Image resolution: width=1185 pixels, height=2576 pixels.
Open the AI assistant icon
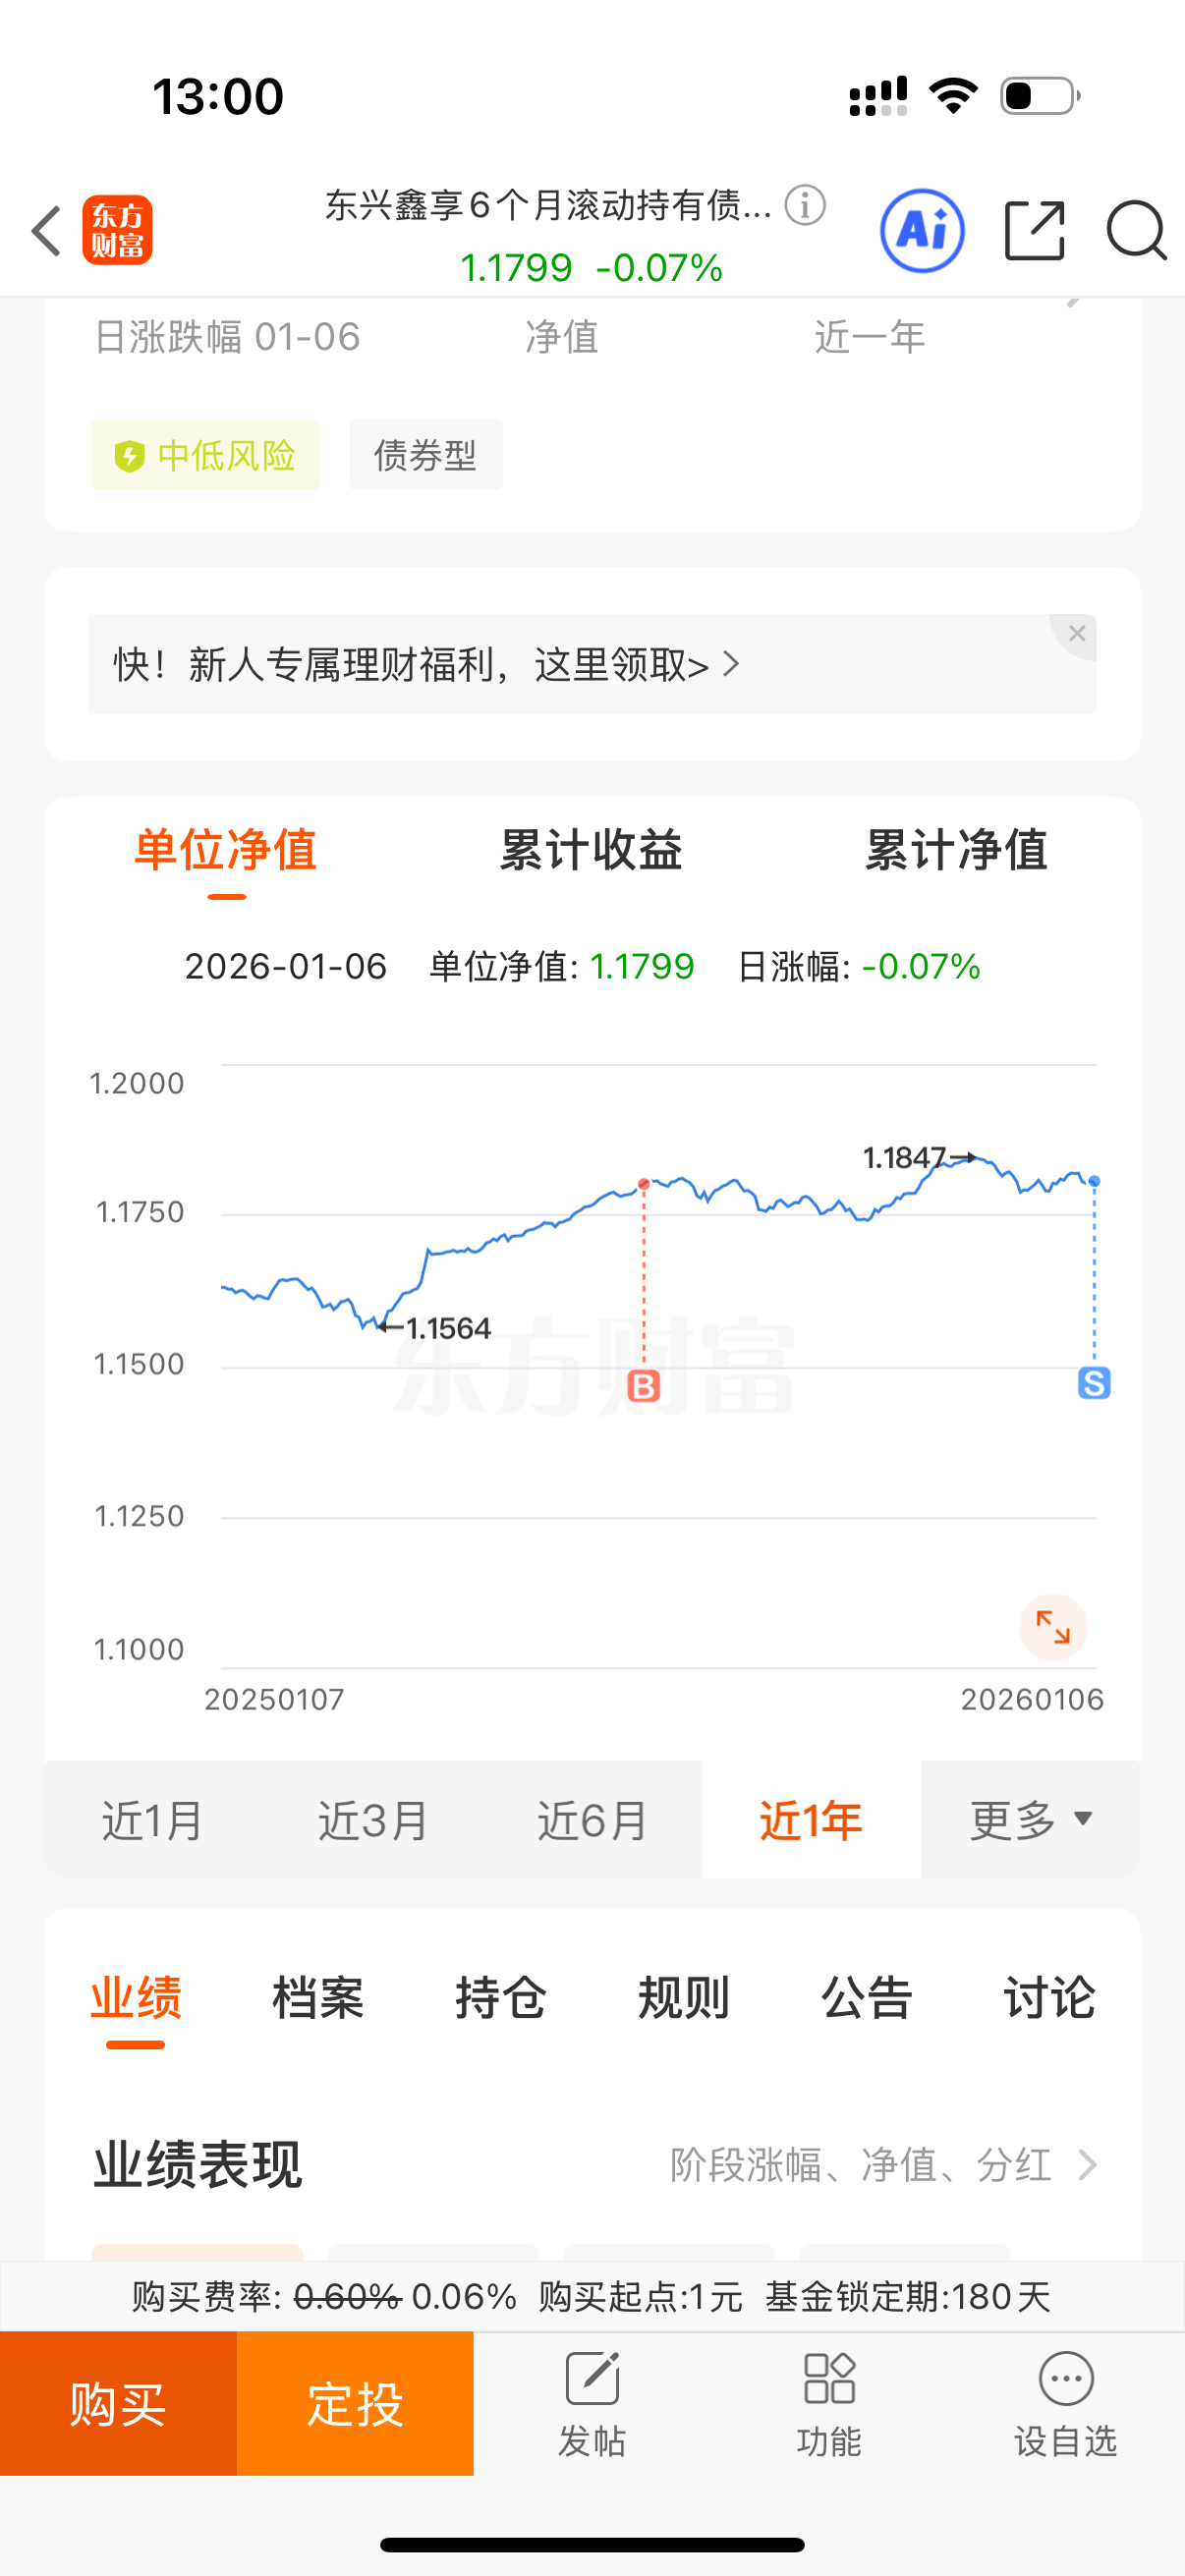click(922, 231)
